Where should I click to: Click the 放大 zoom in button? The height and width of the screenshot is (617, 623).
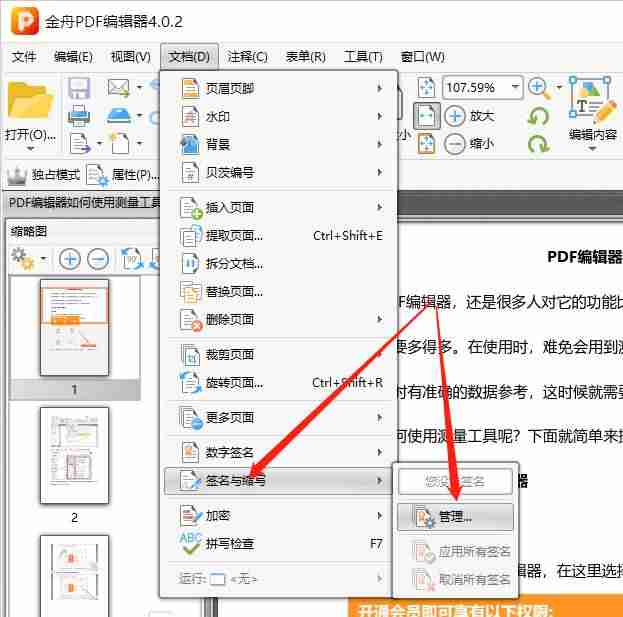click(x=470, y=116)
